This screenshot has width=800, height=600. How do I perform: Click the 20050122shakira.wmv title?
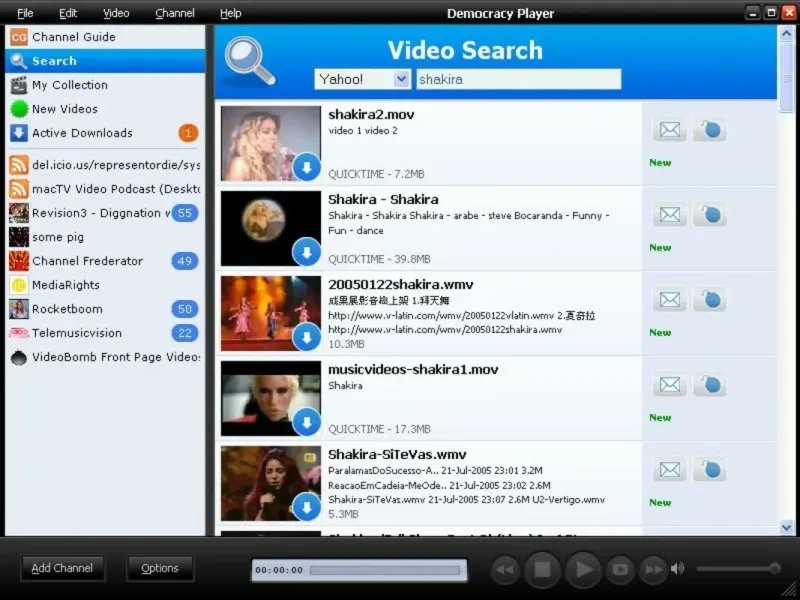click(401, 284)
